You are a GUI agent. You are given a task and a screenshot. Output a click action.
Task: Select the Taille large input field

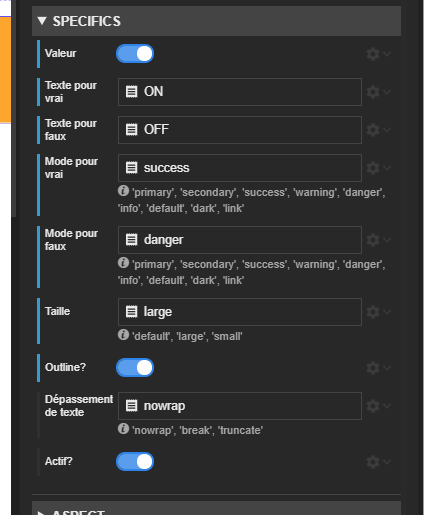point(240,312)
